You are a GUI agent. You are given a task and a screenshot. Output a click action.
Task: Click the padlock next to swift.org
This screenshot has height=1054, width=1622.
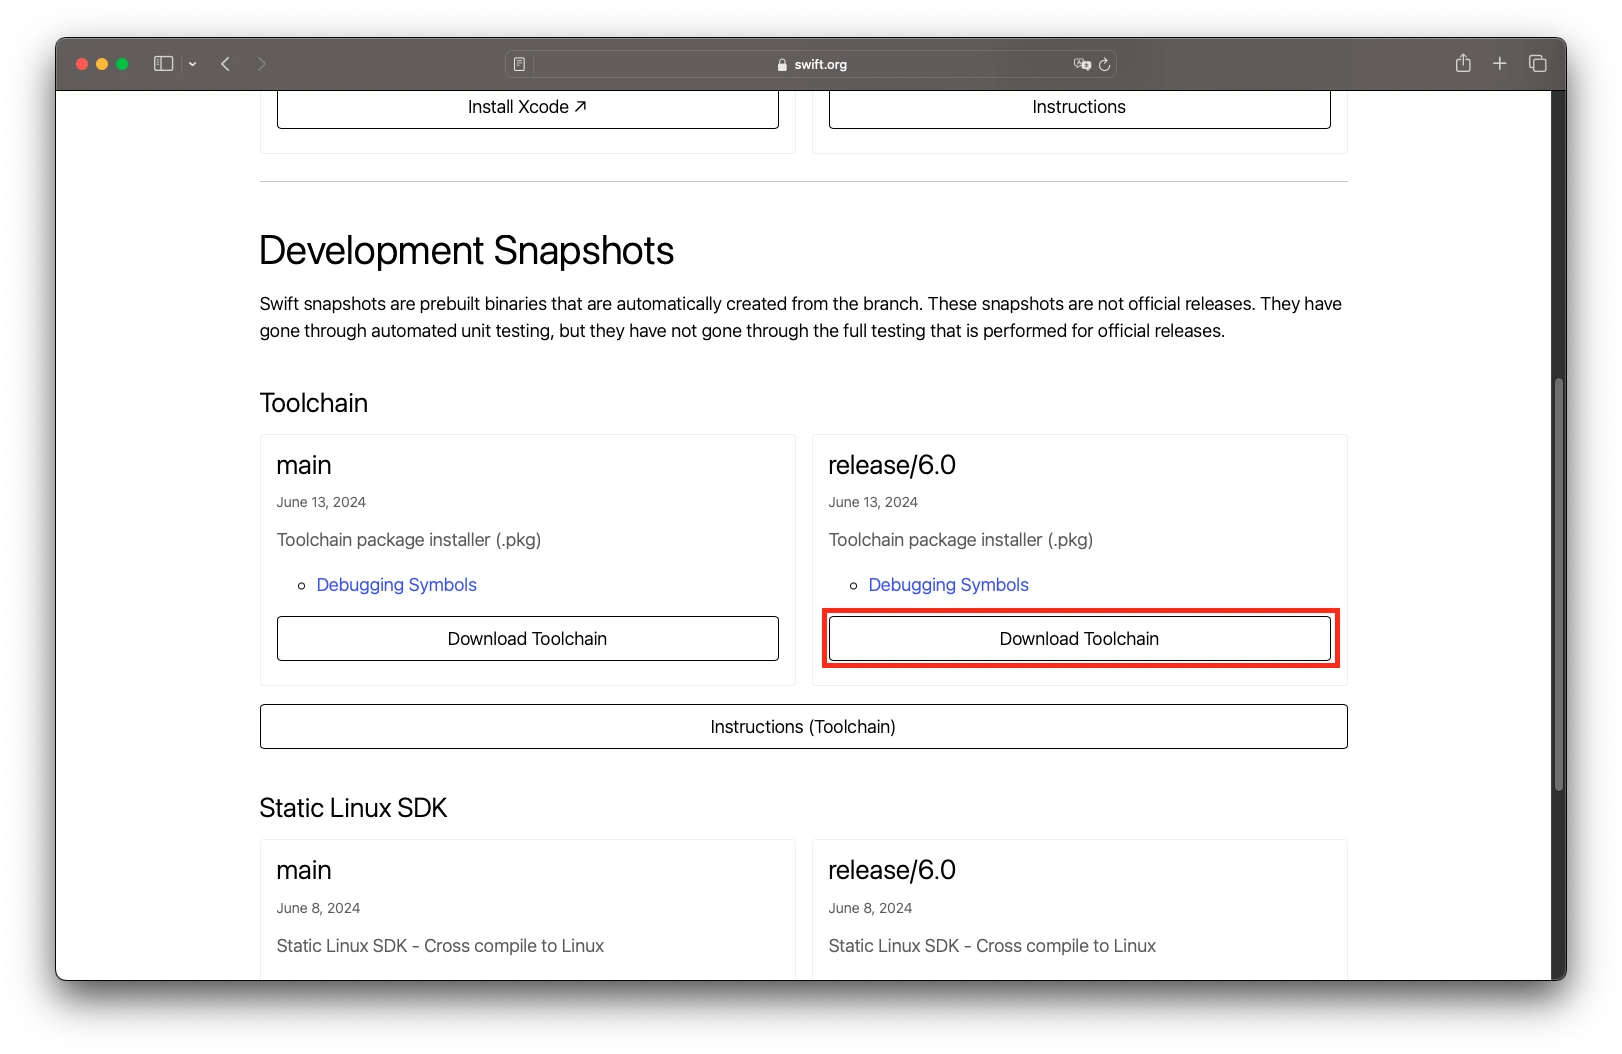point(781,64)
